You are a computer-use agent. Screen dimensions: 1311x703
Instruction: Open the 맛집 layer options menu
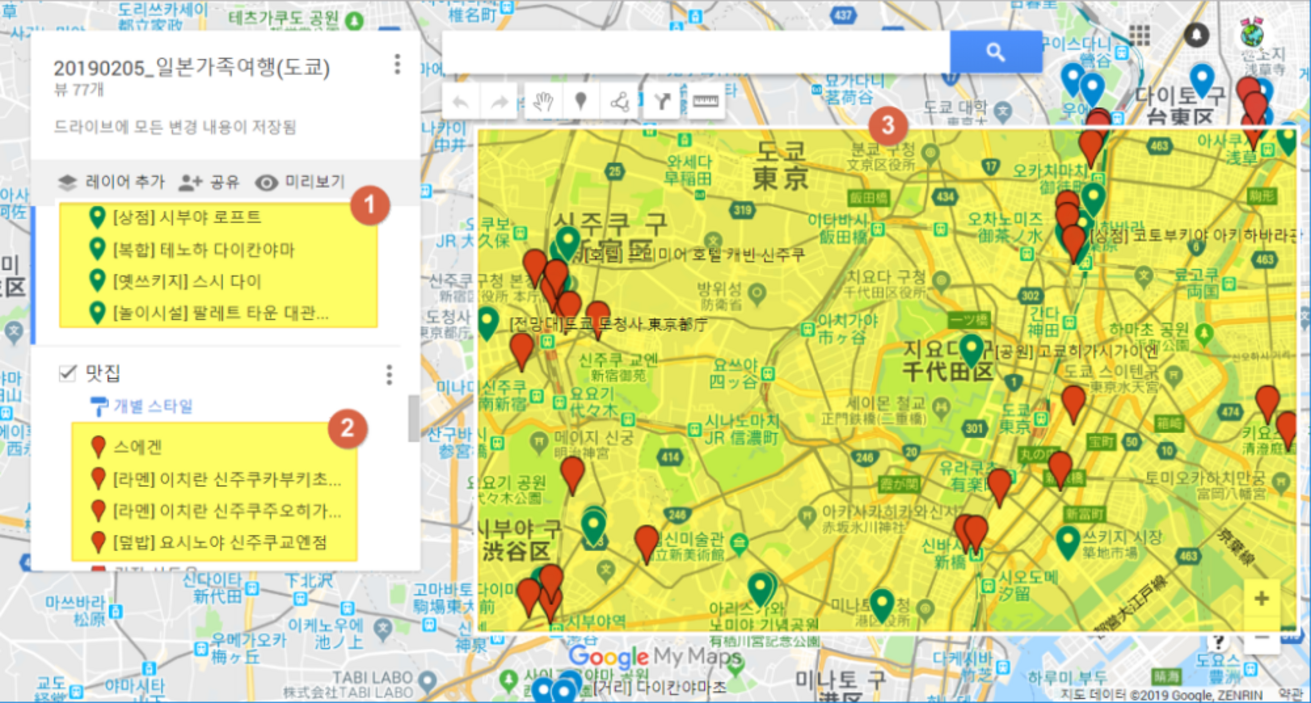[x=389, y=374]
